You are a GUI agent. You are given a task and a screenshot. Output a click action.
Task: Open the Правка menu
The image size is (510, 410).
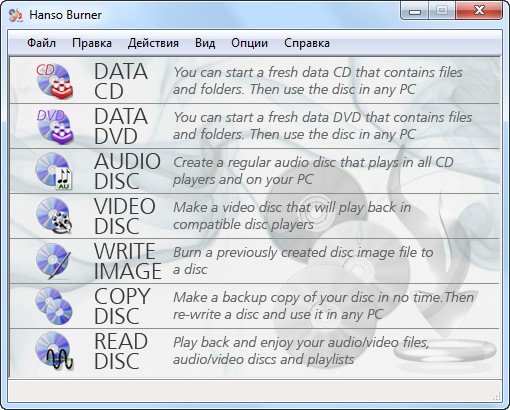92,43
